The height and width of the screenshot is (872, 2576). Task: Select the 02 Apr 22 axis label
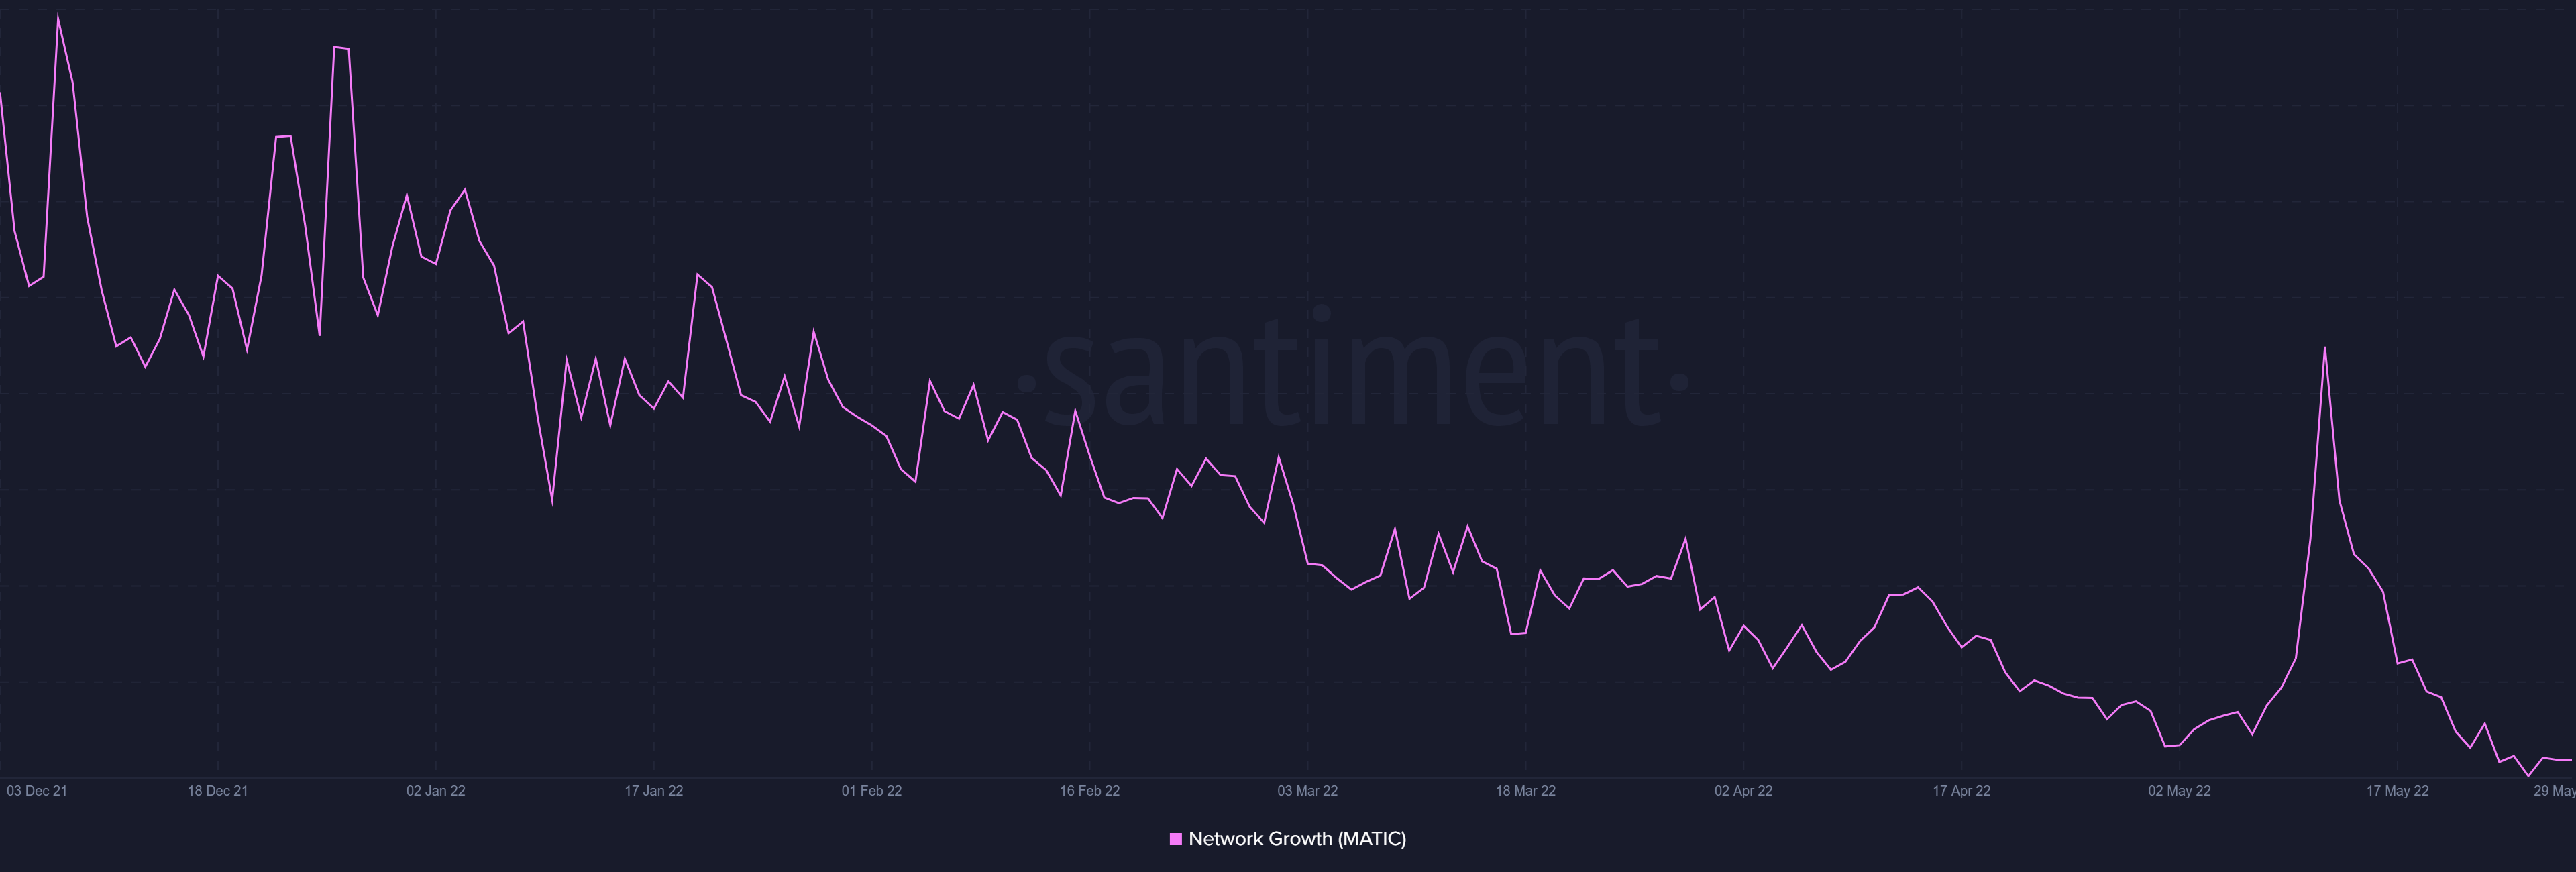[x=1743, y=791]
